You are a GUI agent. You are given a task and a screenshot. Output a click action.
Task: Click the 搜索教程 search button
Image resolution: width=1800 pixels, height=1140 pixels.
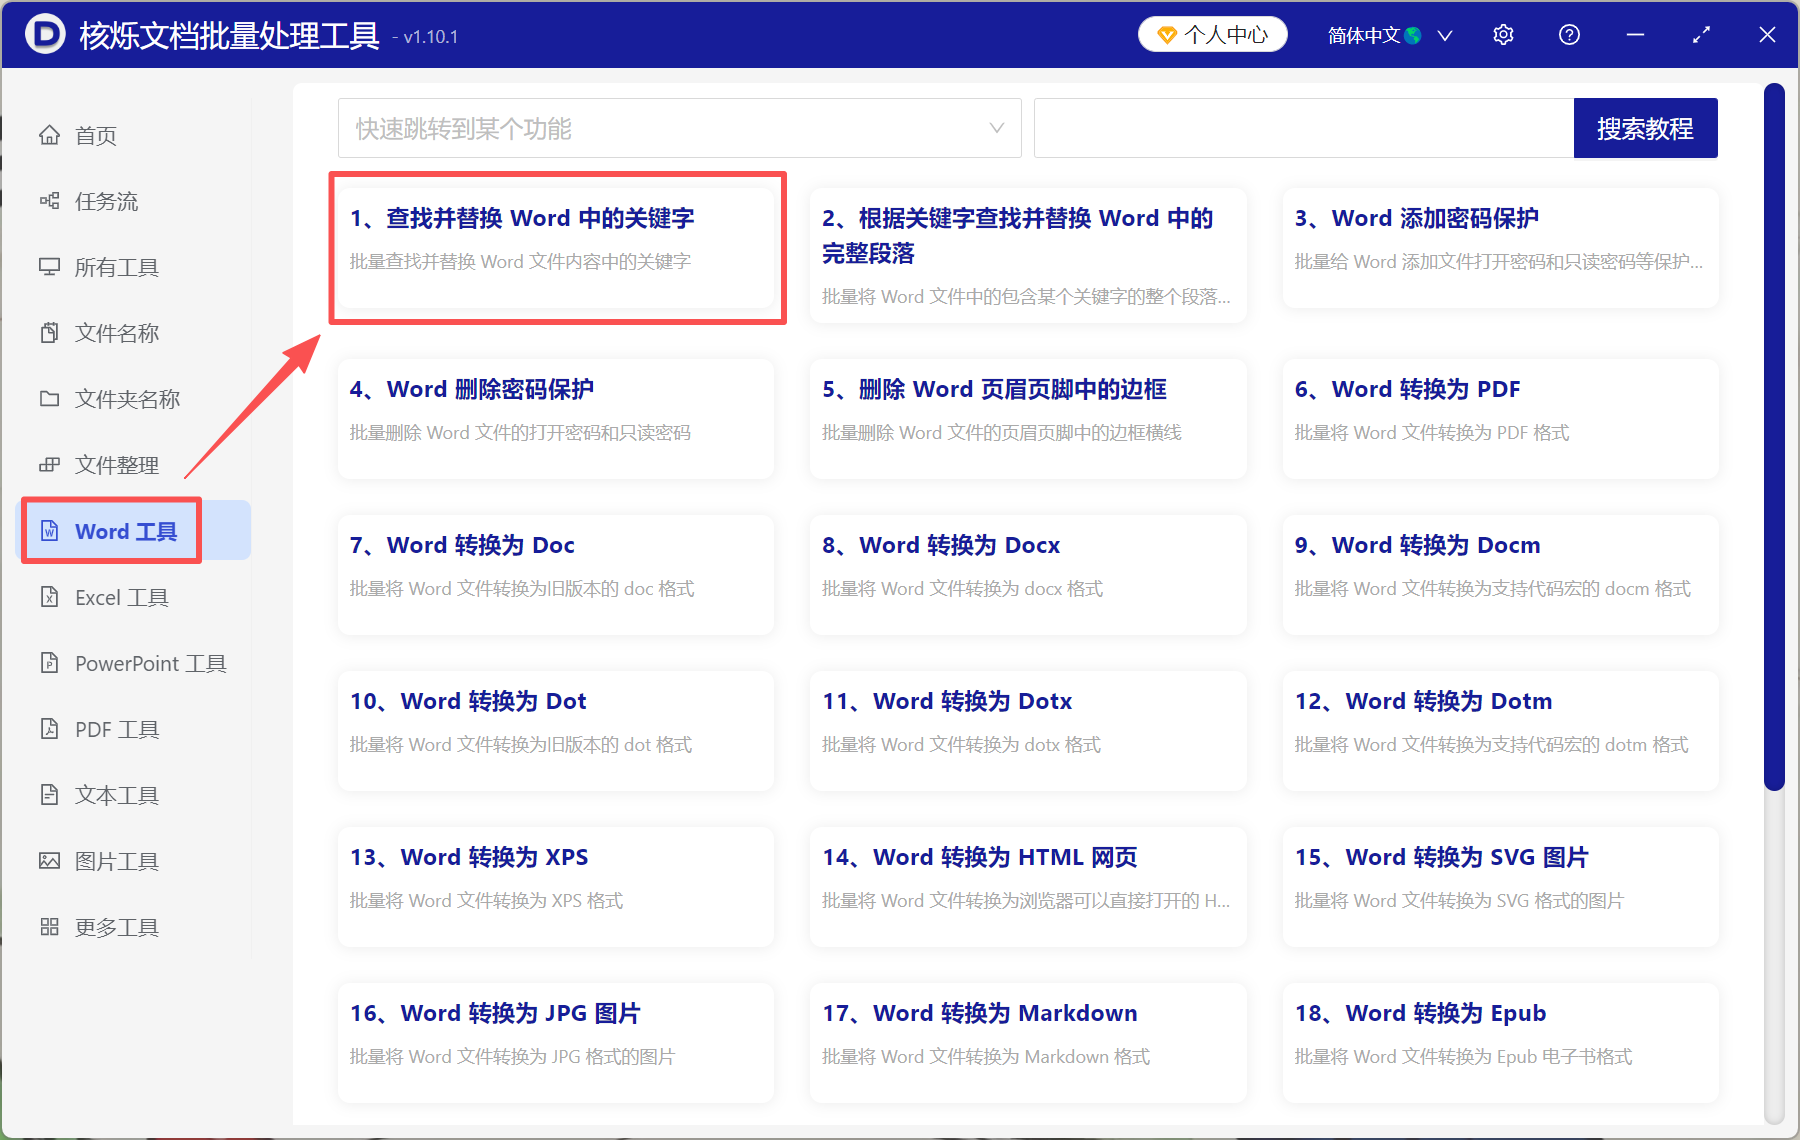[x=1645, y=128]
